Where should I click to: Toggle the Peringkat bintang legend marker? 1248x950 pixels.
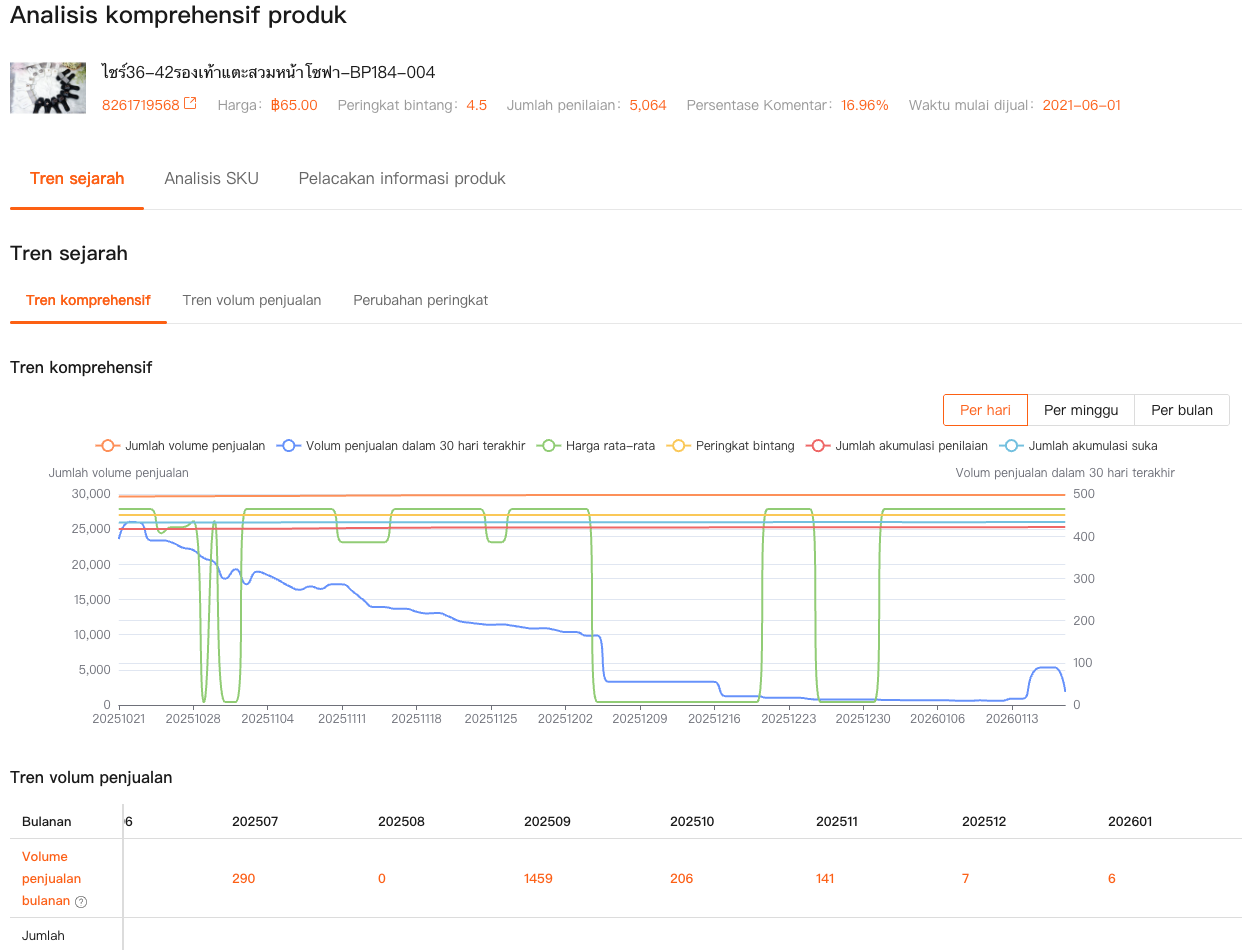(x=731, y=446)
